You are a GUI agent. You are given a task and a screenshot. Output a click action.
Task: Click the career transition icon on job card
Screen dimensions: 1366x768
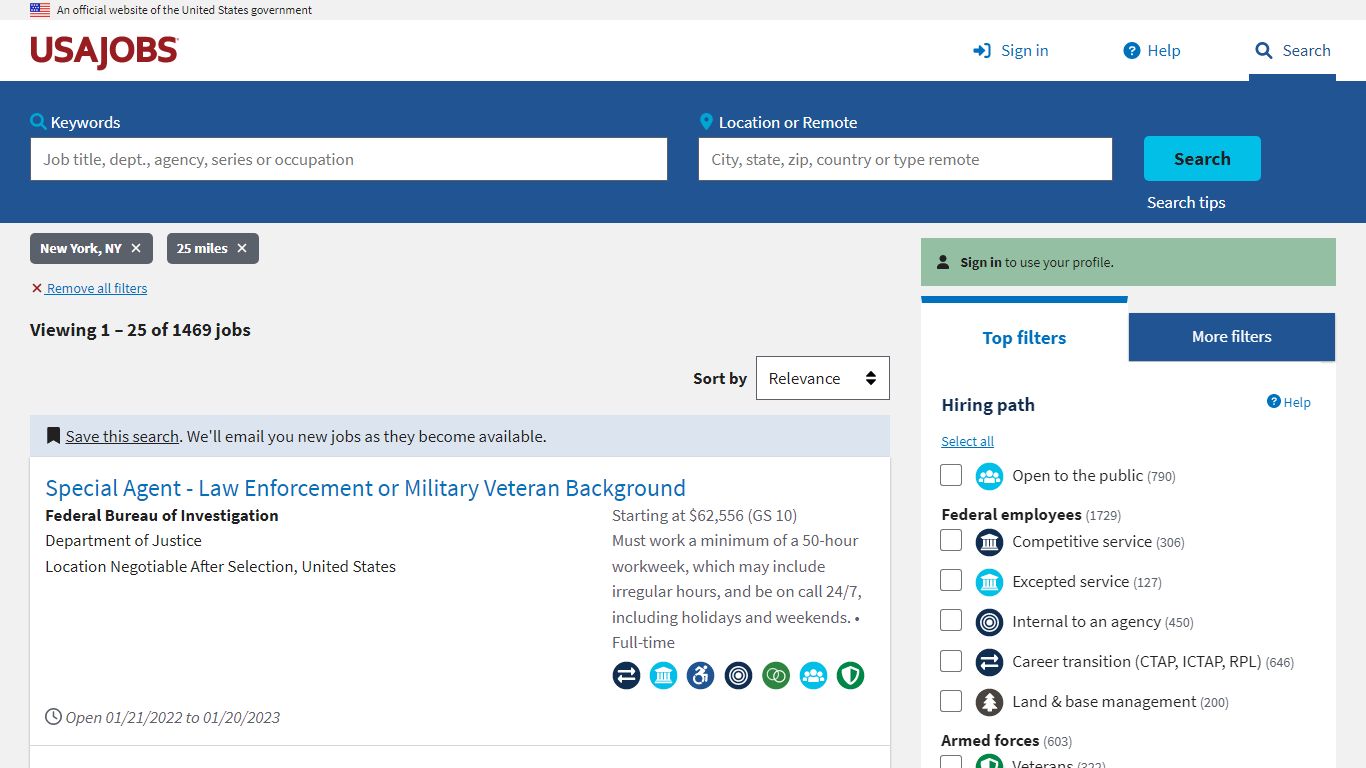tap(626, 676)
